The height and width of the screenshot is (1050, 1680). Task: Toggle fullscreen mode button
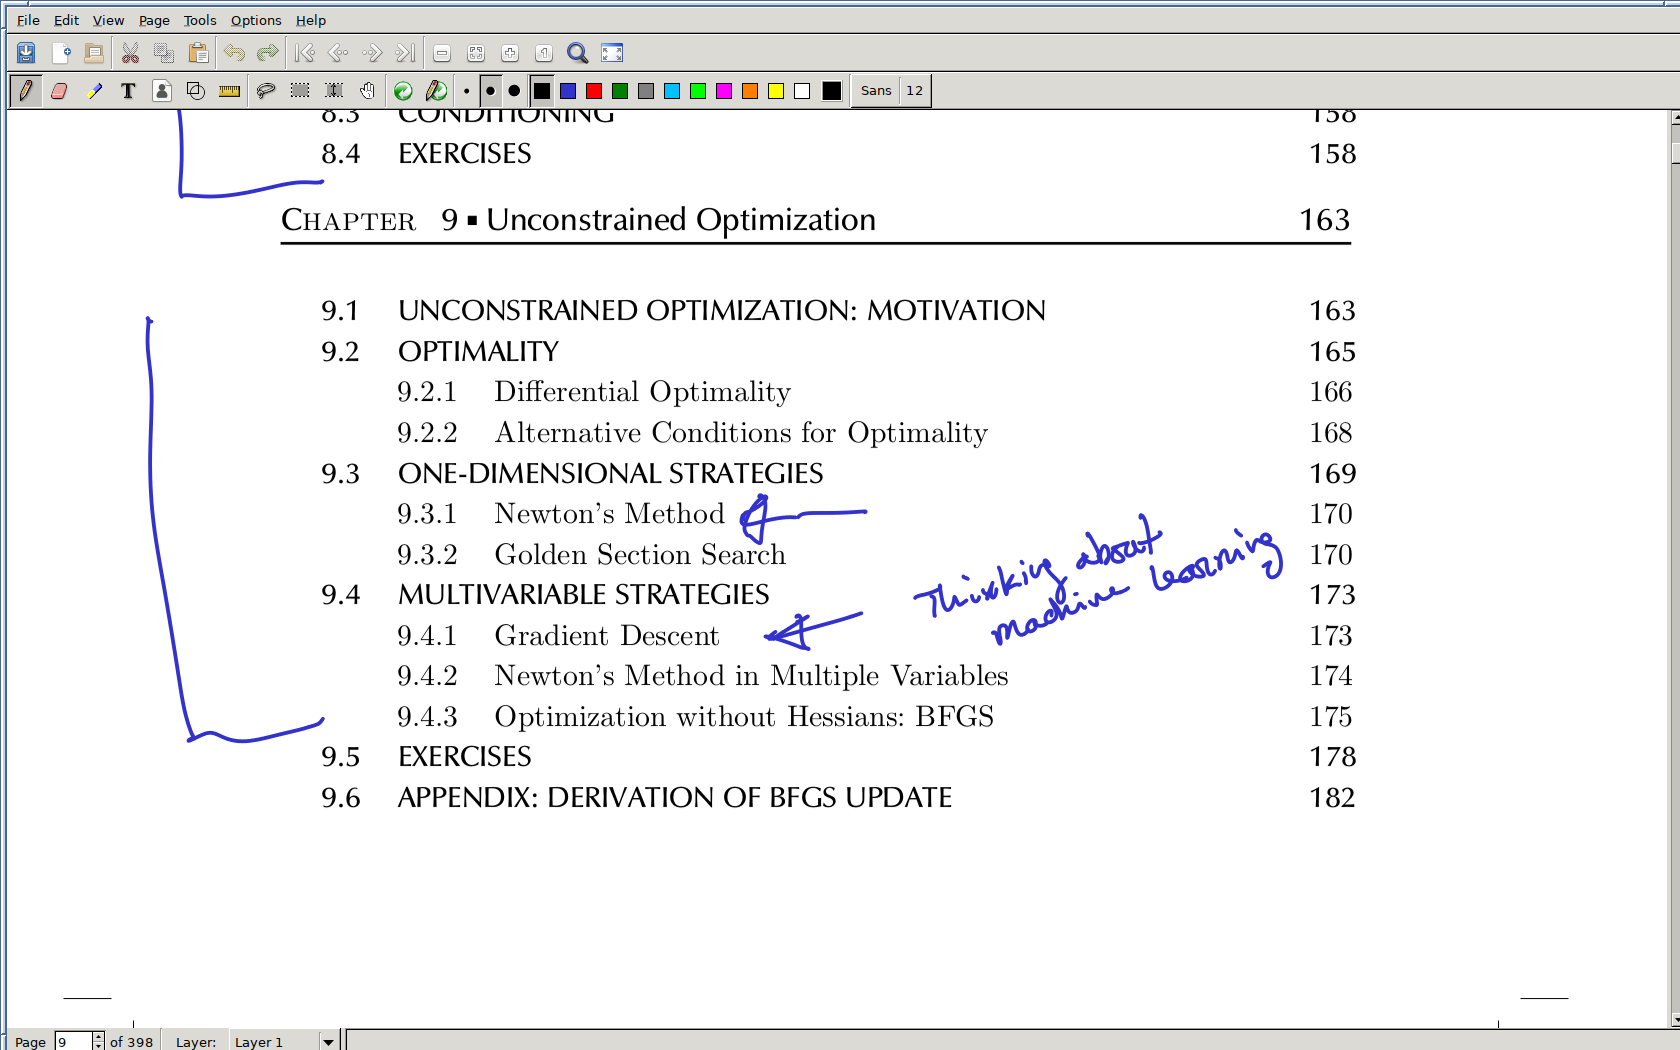[x=612, y=53]
